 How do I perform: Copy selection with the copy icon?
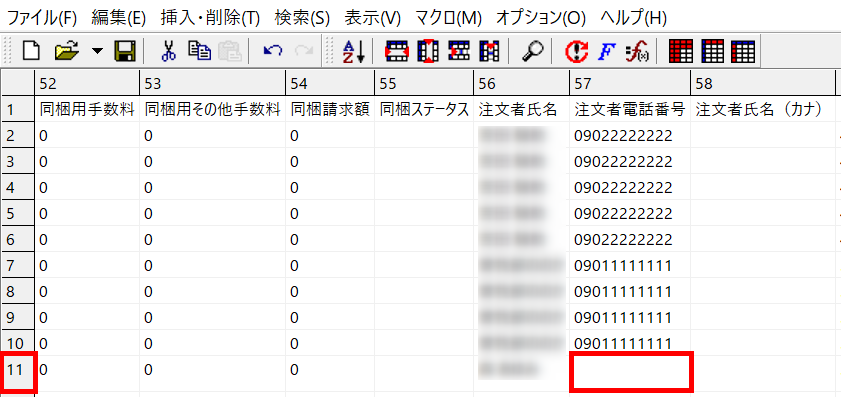point(200,51)
